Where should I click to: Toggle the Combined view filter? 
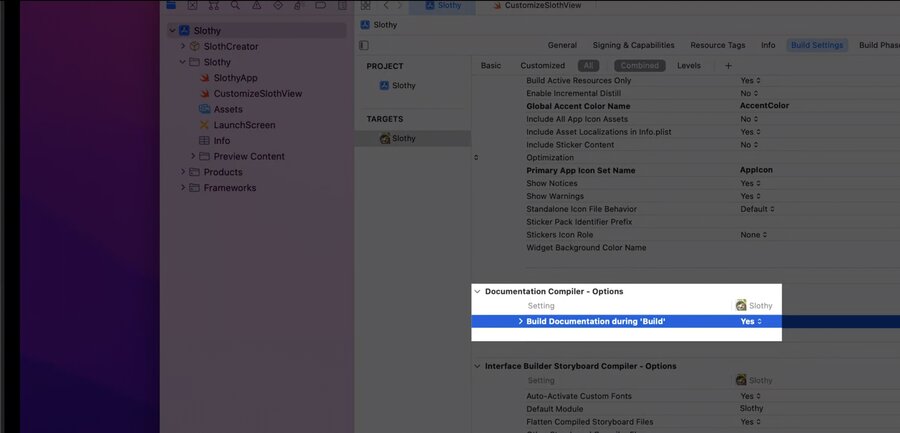click(x=639, y=65)
